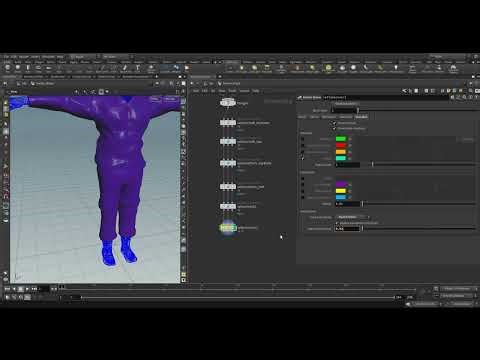Click the bottom-most parameter value field
Viewport: 480px width, 360px height.
coord(348,229)
